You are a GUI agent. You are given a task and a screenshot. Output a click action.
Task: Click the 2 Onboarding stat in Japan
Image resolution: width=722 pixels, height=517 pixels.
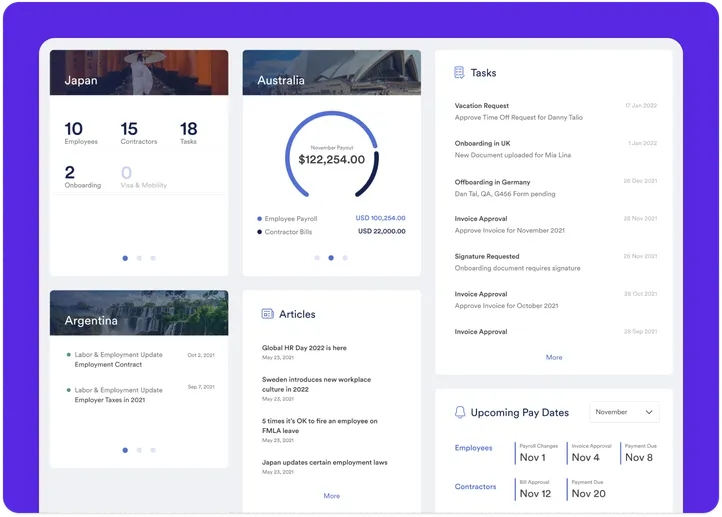click(x=82, y=177)
